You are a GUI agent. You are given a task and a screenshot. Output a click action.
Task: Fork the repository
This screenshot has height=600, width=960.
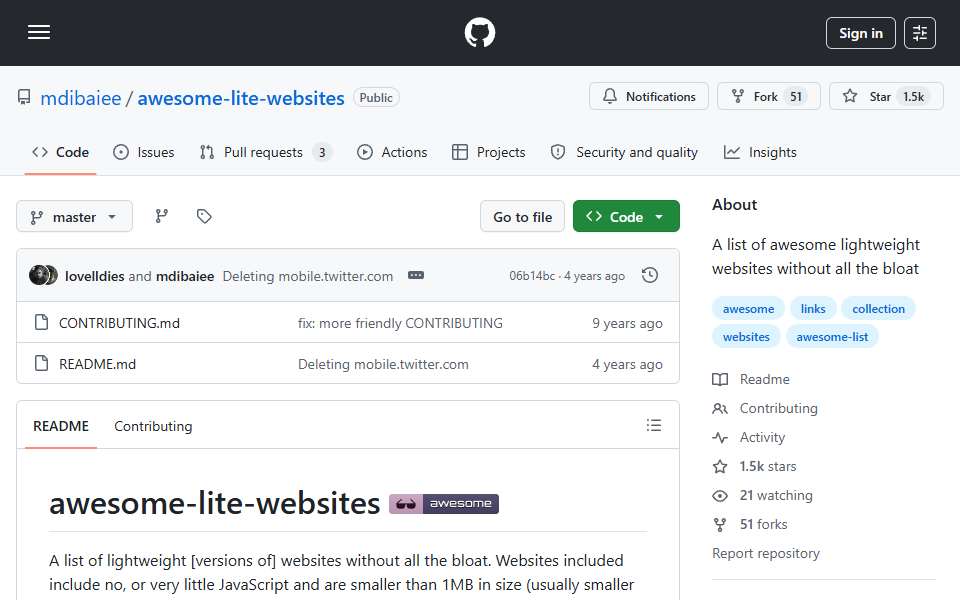(768, 97)
